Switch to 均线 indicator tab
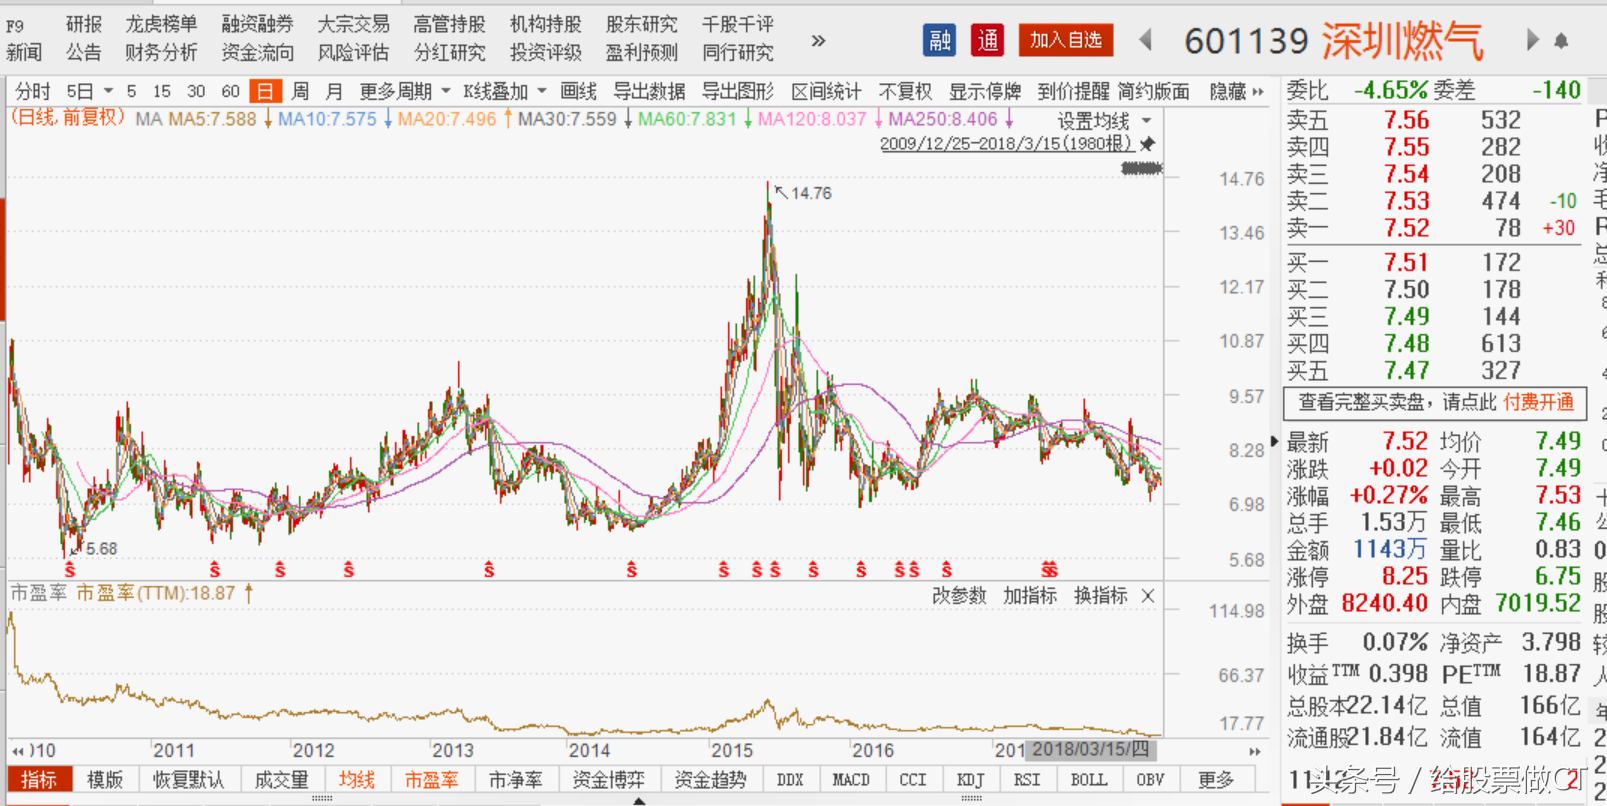Image resolution: width=1607 pixels, height=806 pixels. tap(357, 780)
